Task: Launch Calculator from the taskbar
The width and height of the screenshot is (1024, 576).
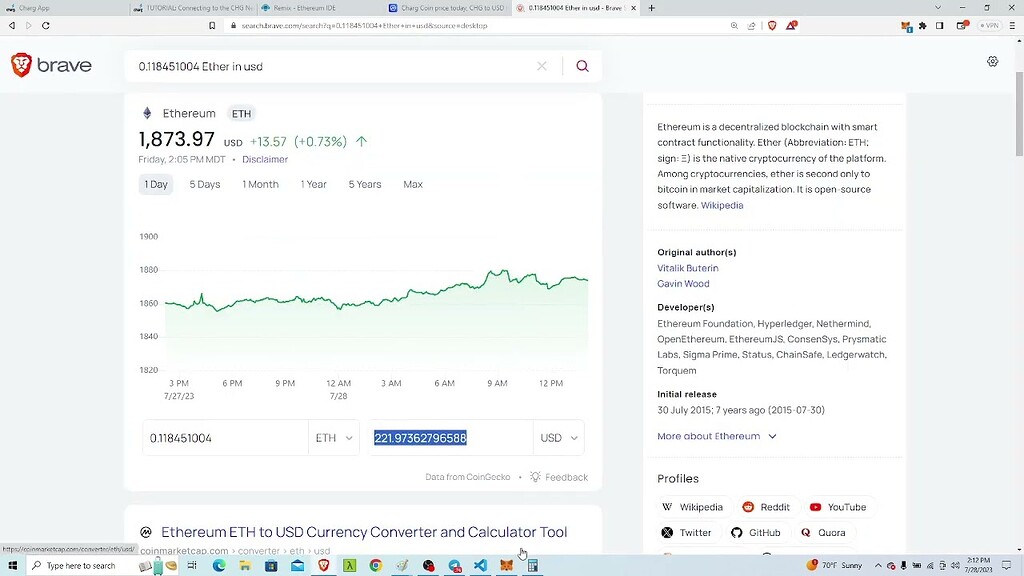Action: coord(533,566)
